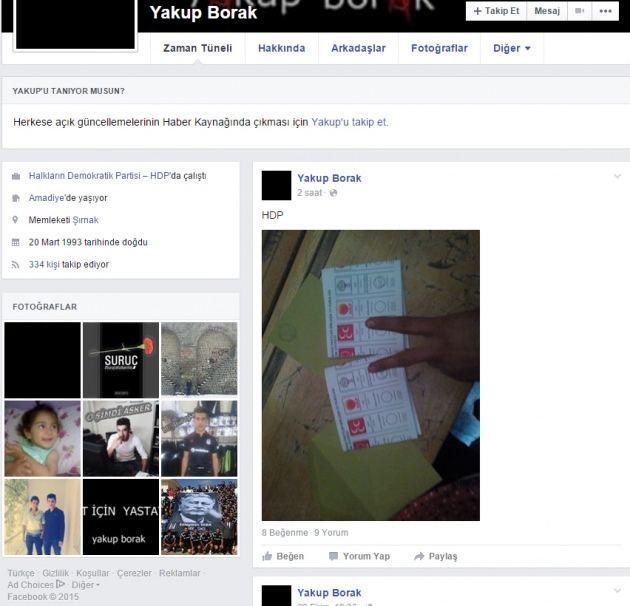The height and width of the screenshot is (606, 630).
Task: Expand the footer Diğer menu
Action: (86, 585)
